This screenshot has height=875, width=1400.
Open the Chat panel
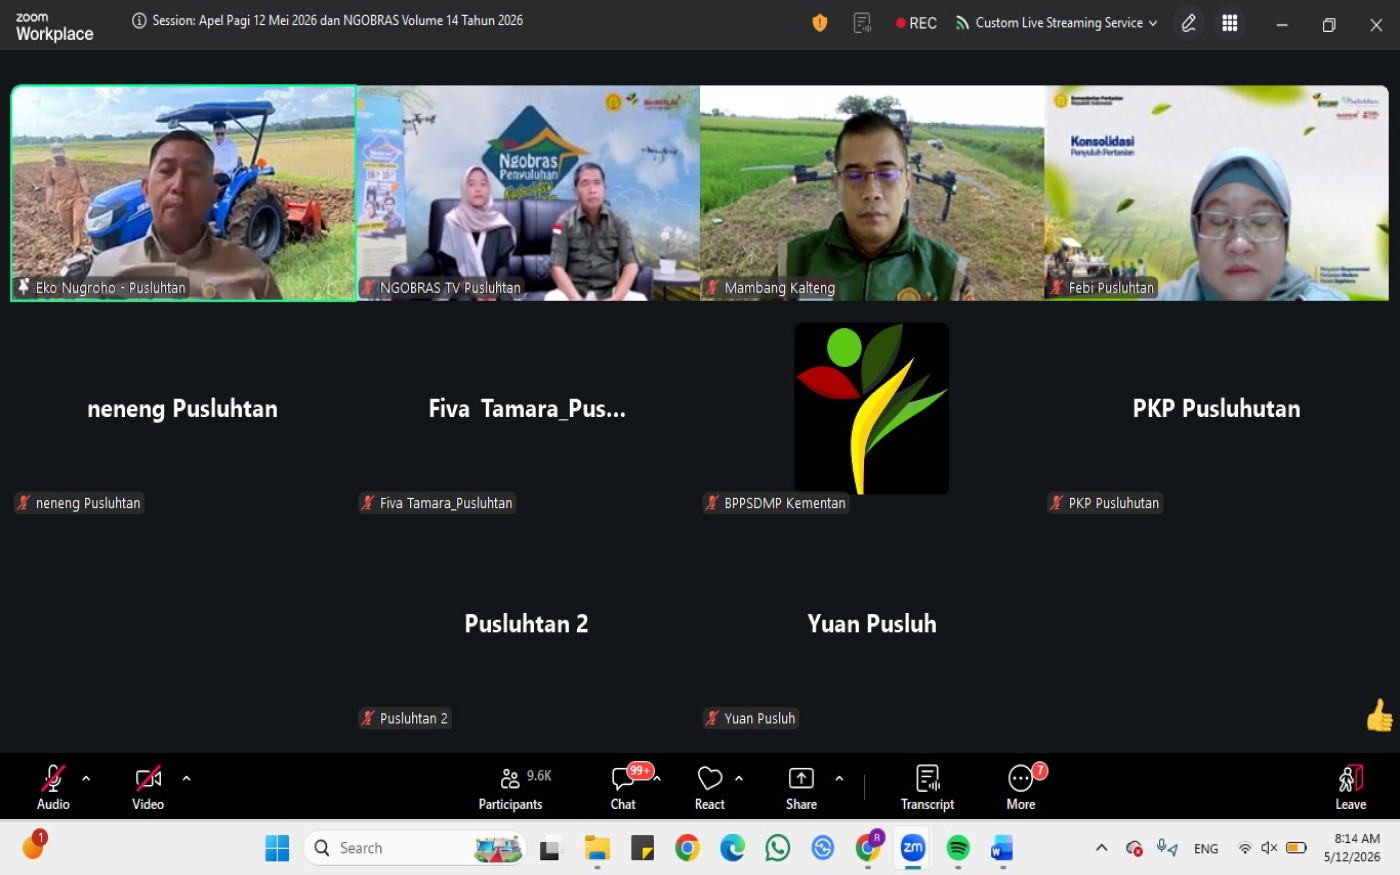(623, 787)
